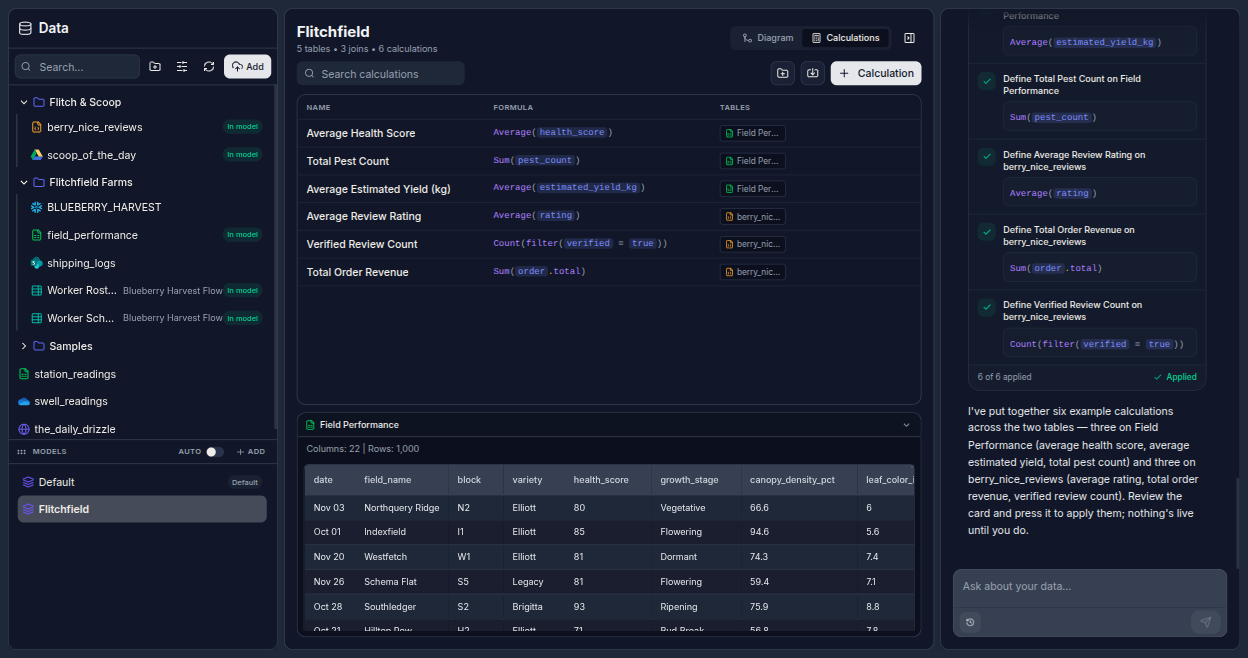Open chat history icon below input
Viewport: 1248px width, 658px height.
(x=970, y=622)
